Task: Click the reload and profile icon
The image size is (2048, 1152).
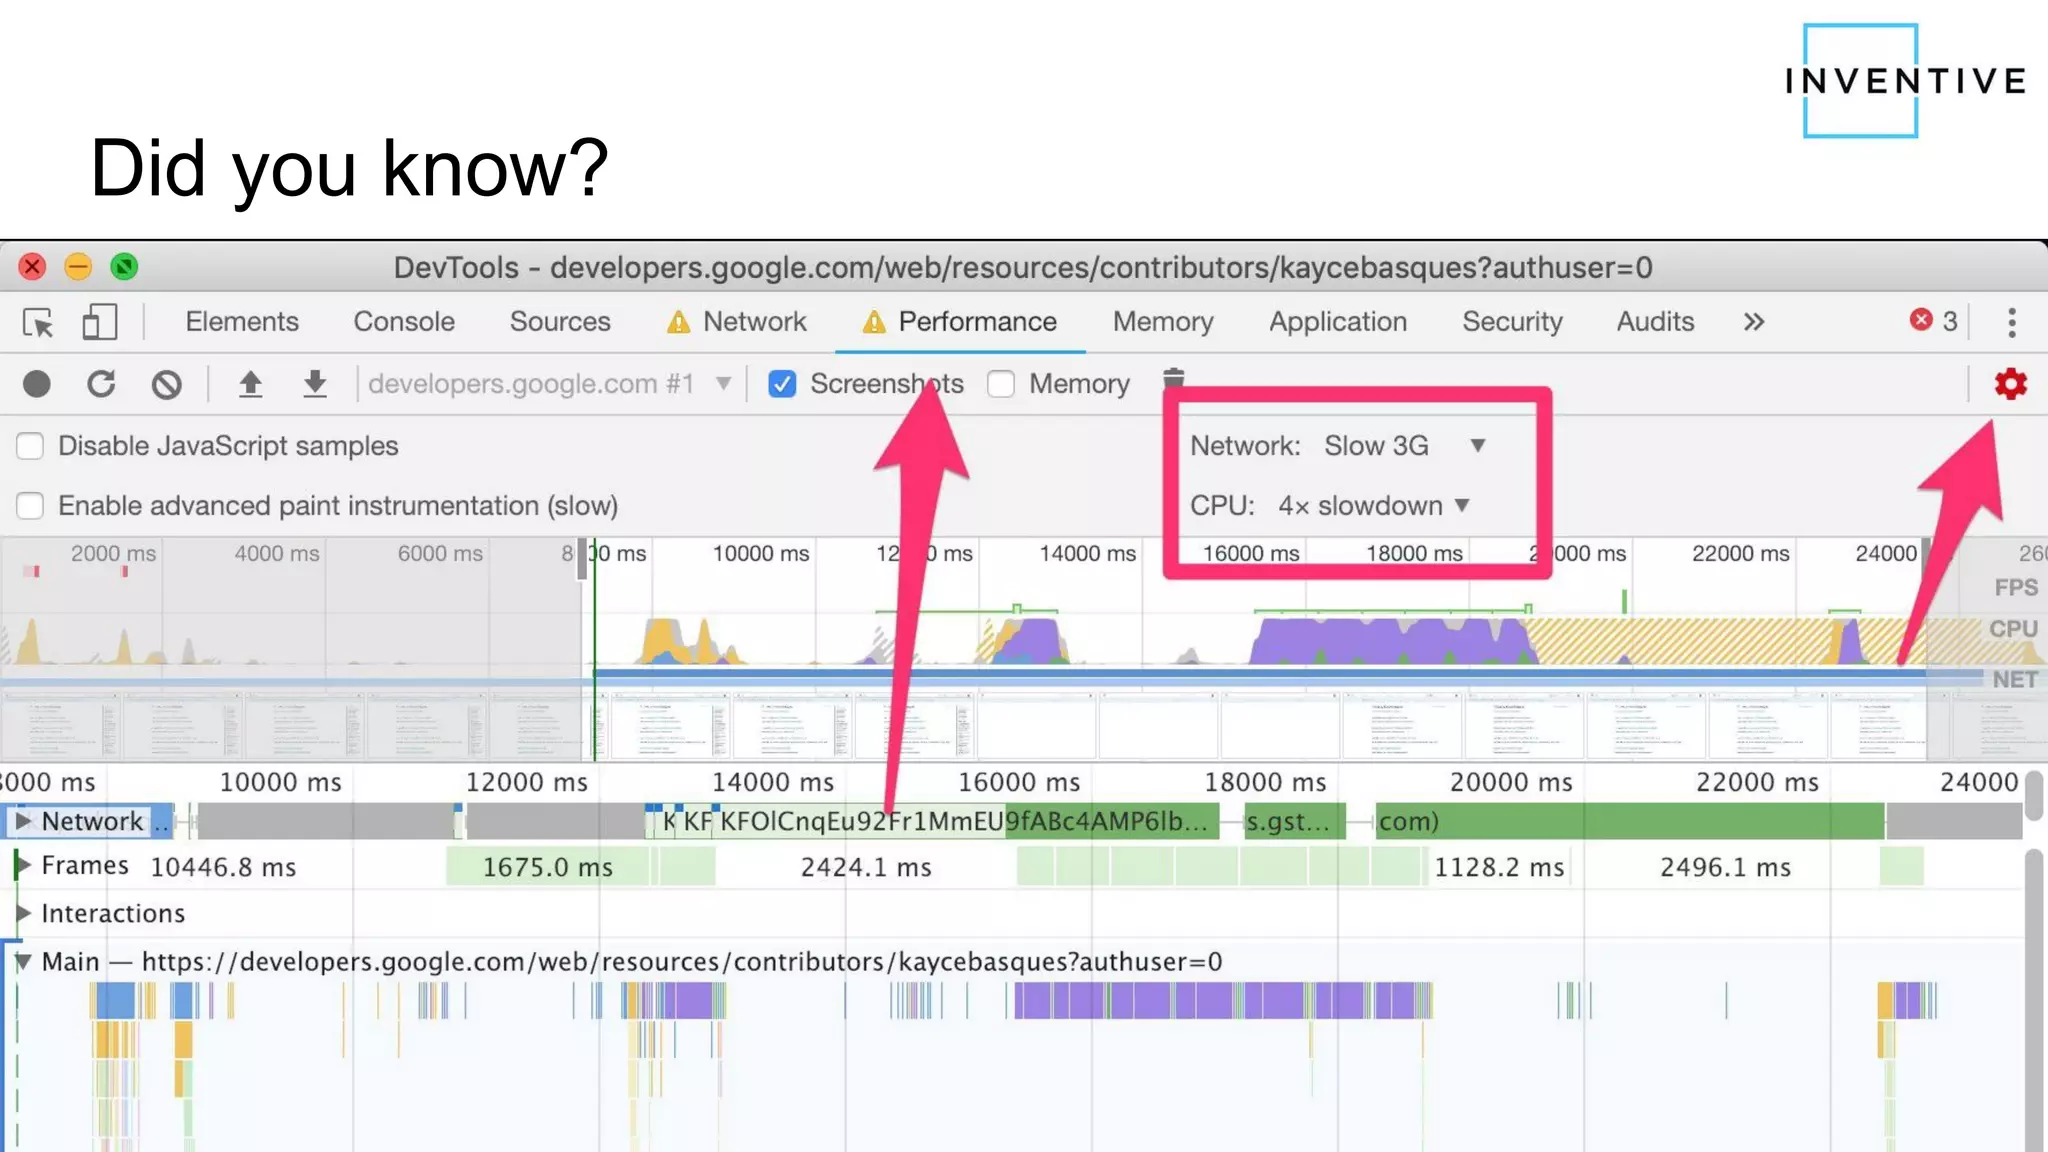Action: click(101, 384)
